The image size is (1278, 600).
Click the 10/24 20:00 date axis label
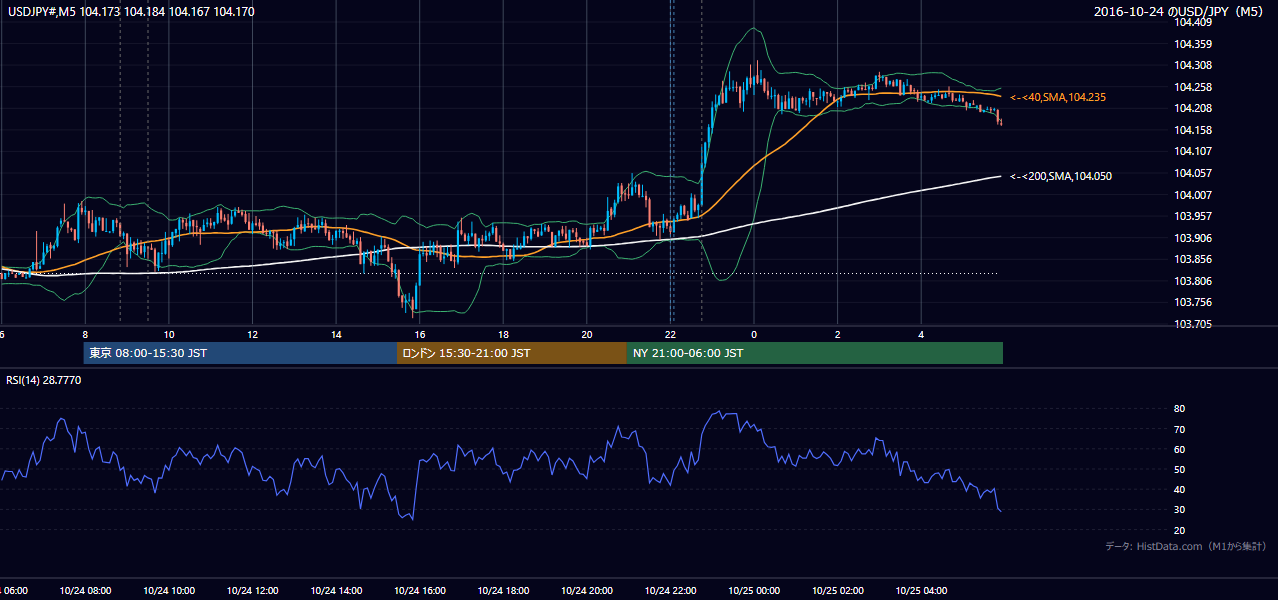tap(587, 590)
